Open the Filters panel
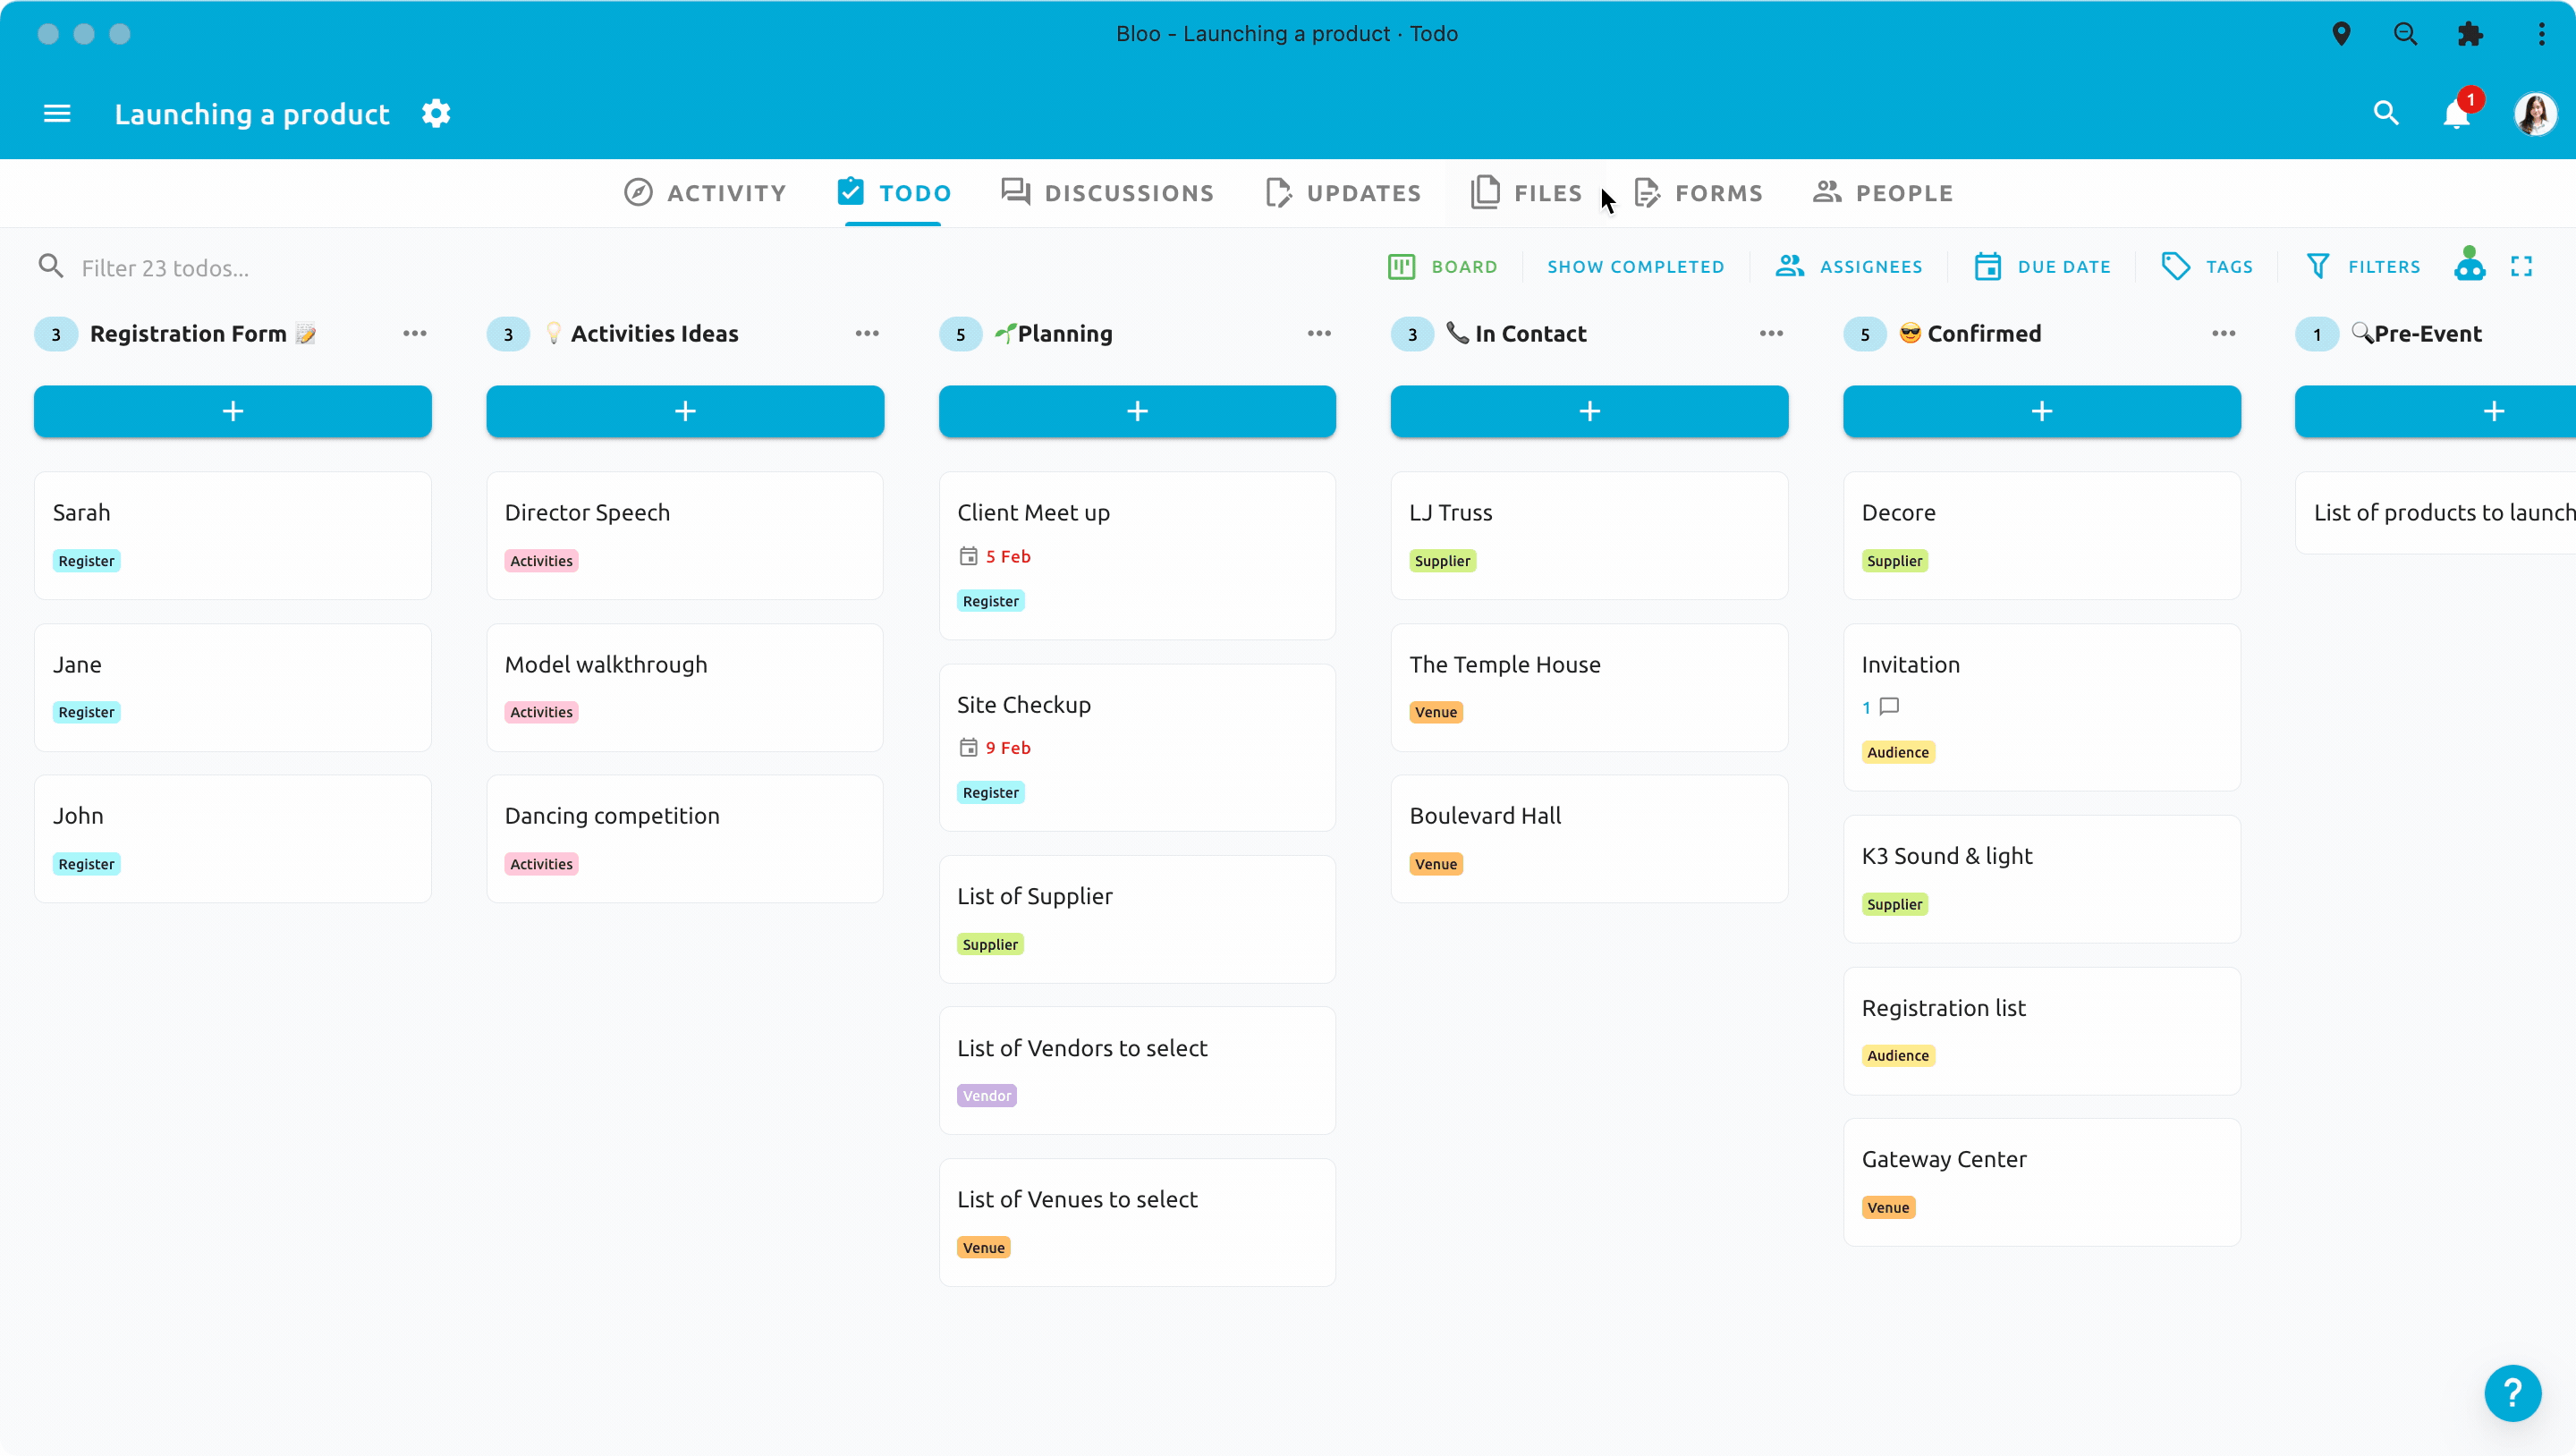The image size is (2576, 1456). click(x=2363, y=267)
